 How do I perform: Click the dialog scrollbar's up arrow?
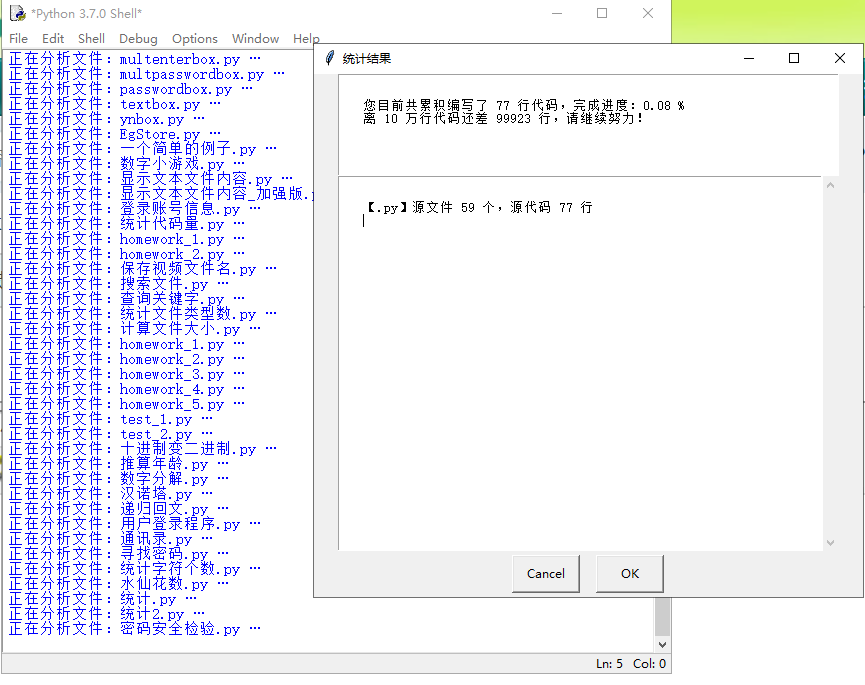pyautogui.click(x=830, y=185)
